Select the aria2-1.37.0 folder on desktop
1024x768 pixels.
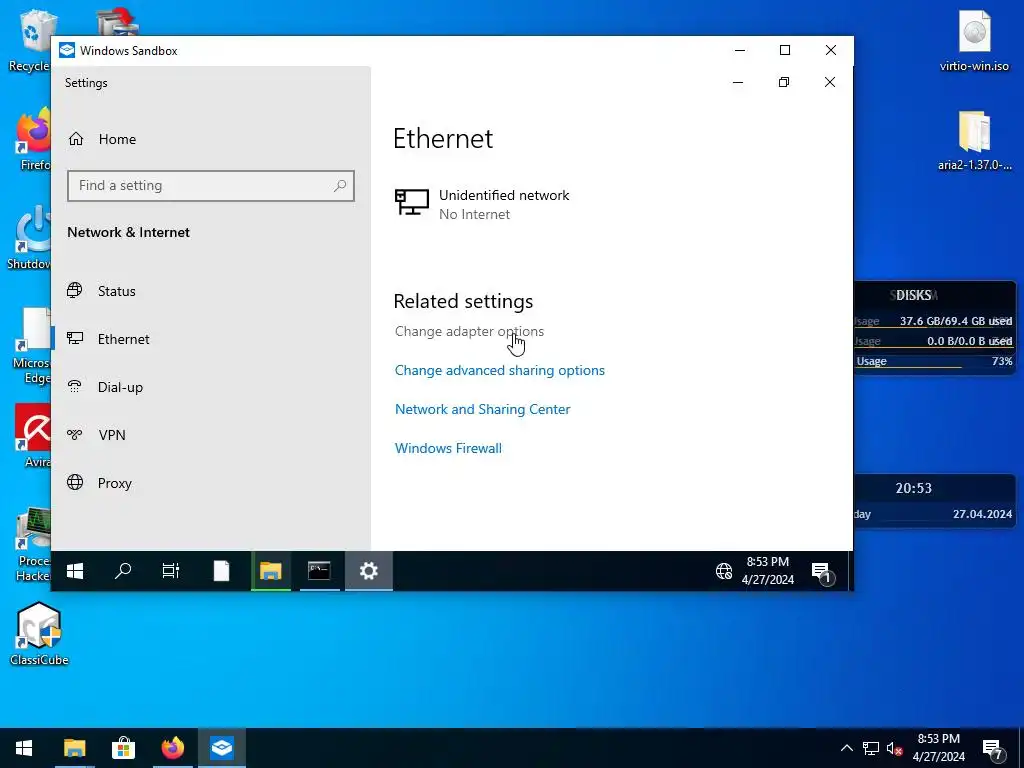[974, 142]
